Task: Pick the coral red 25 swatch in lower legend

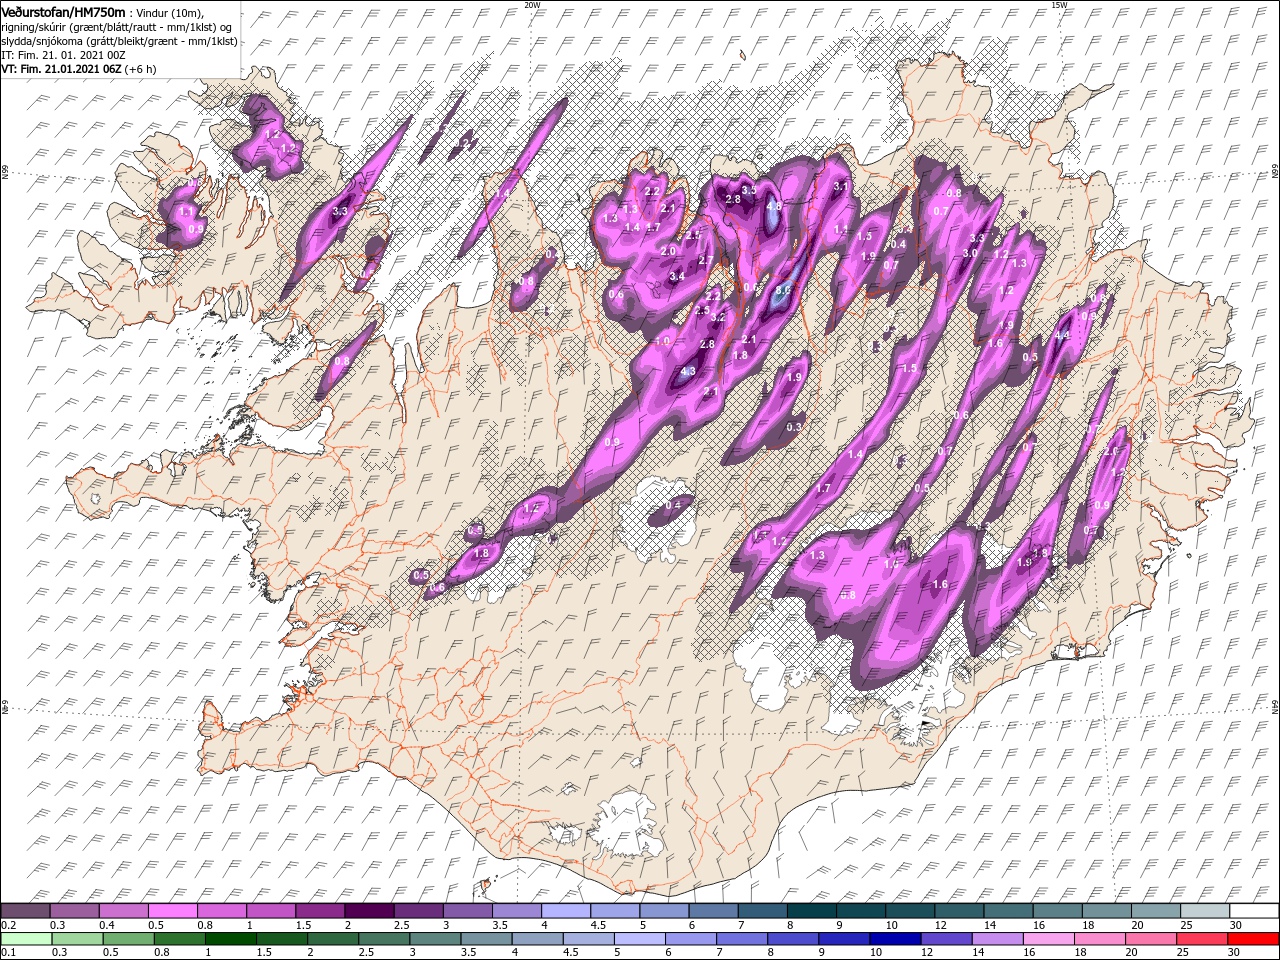Action: click(1203, 938)
